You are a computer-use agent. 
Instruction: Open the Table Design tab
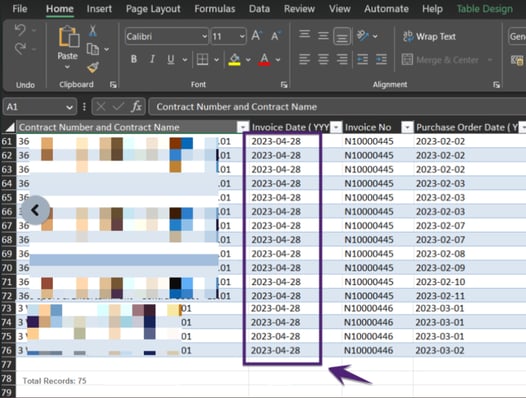484,9
